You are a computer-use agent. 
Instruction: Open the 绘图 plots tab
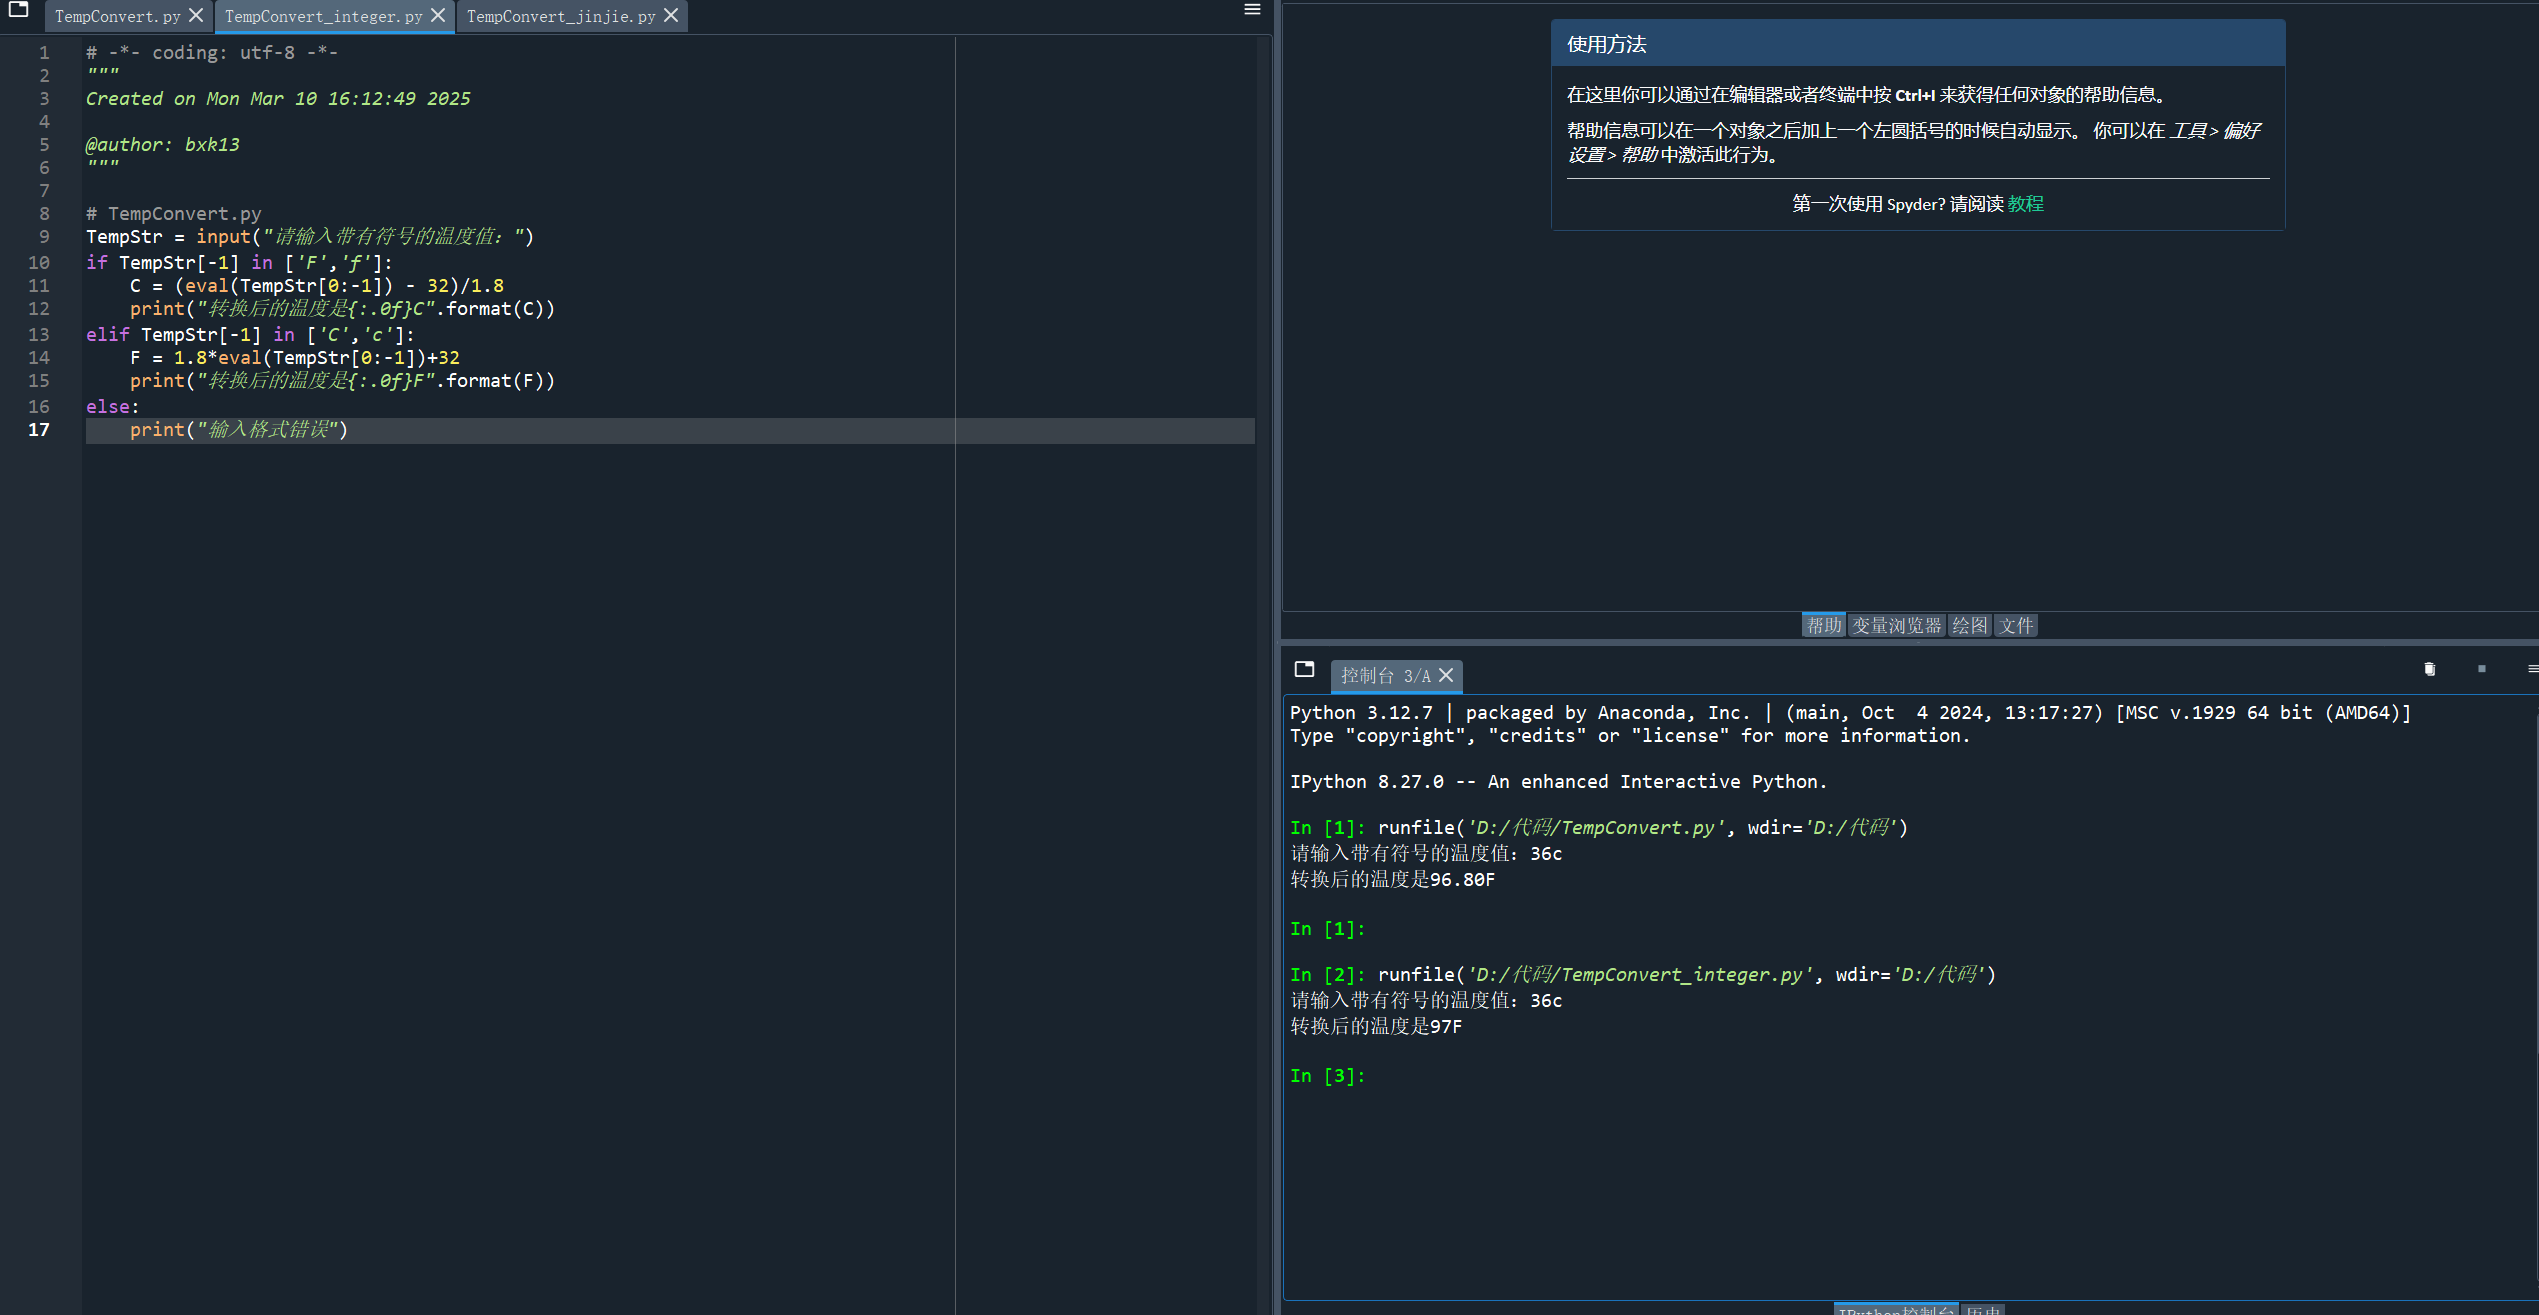pos(1969,625)
